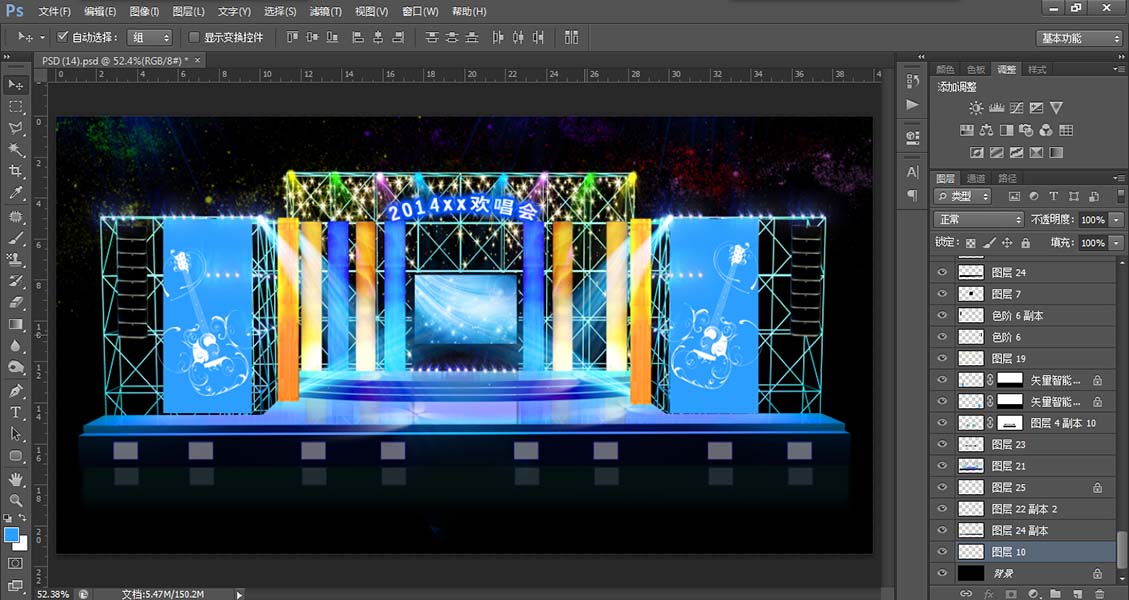Screen dimensions: 1129x600
Task: Open the 不透明度 slider dropdown arrow
Action: coord(1117,220)
